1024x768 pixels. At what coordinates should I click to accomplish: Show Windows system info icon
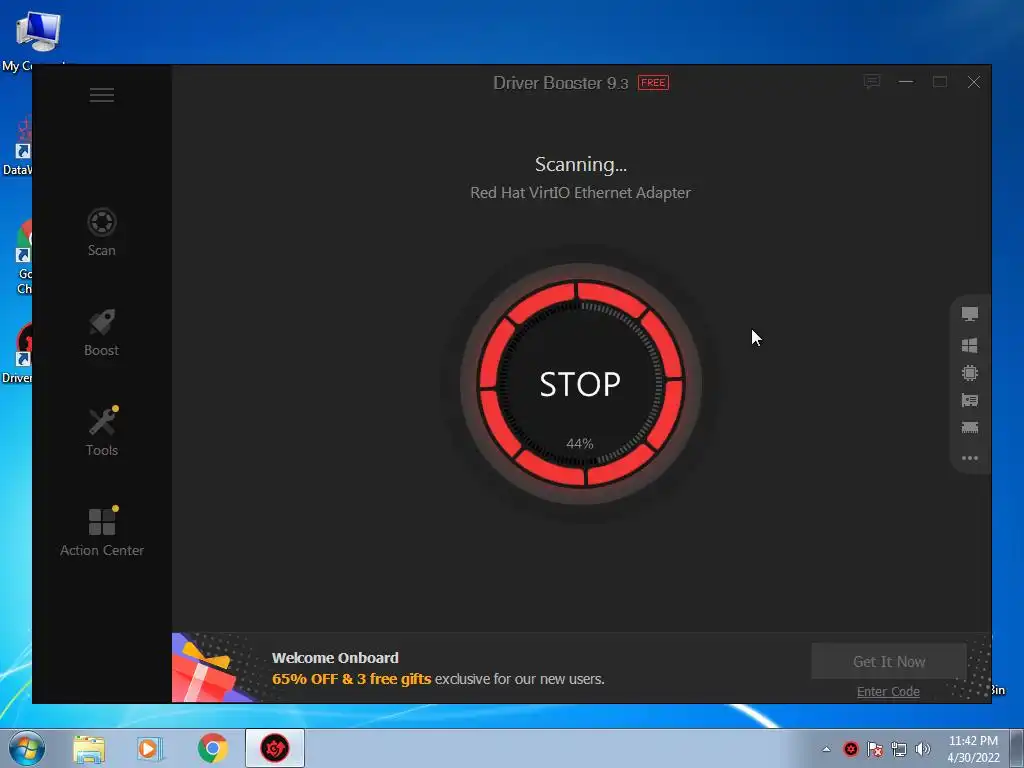[x=970, y=345]
